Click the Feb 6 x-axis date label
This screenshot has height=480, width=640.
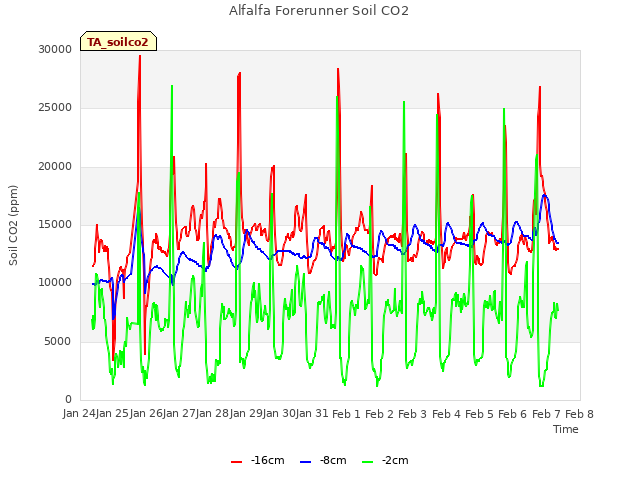coord(512,414)
